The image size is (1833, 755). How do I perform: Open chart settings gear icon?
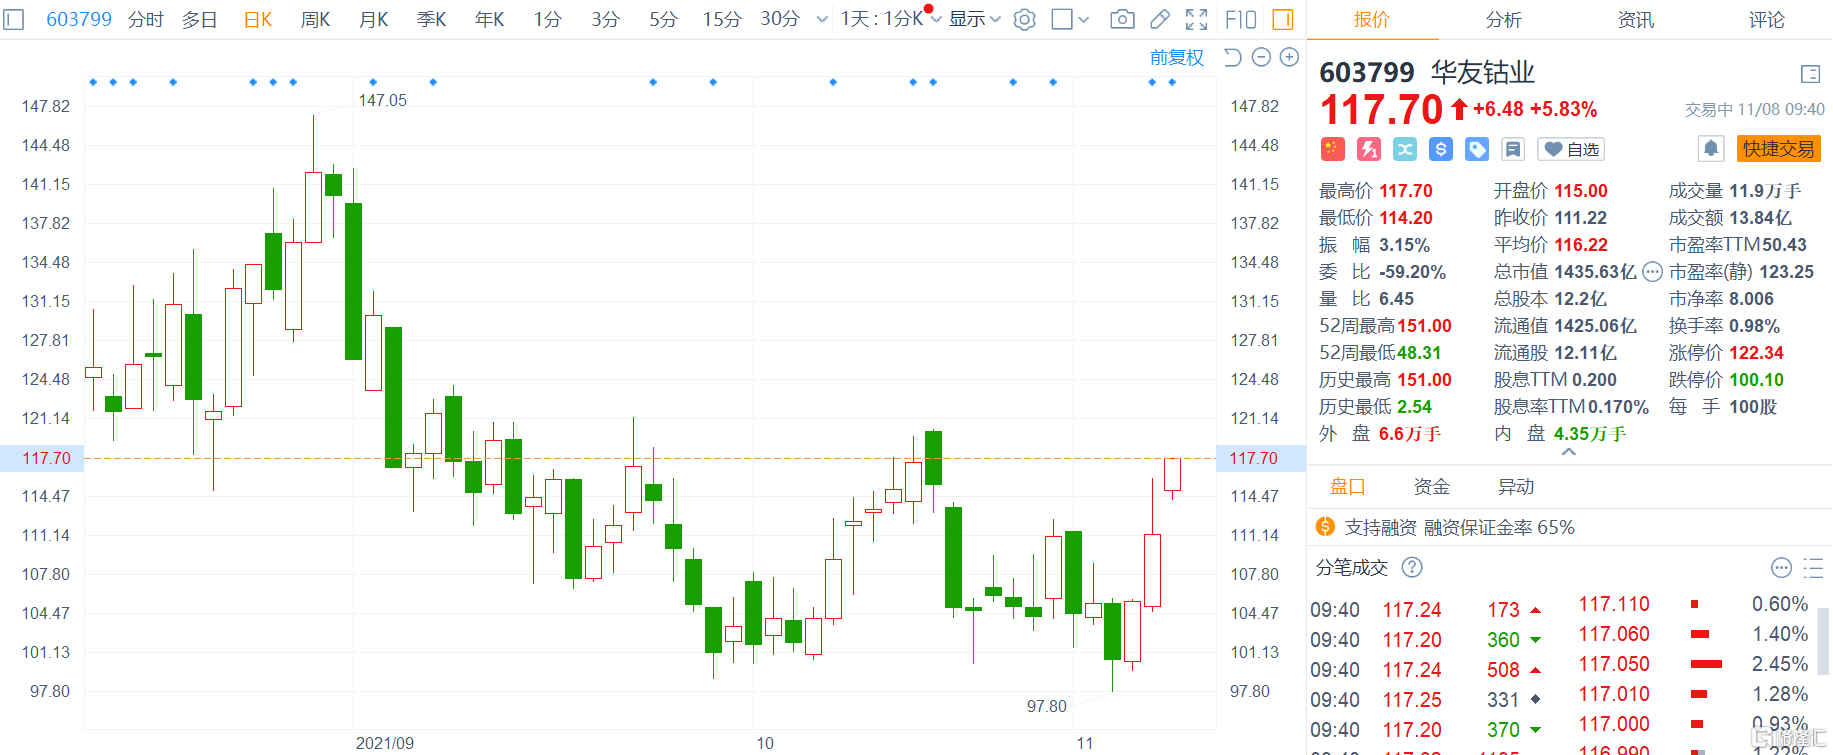pyautogui.click(x=1025, y=19)
